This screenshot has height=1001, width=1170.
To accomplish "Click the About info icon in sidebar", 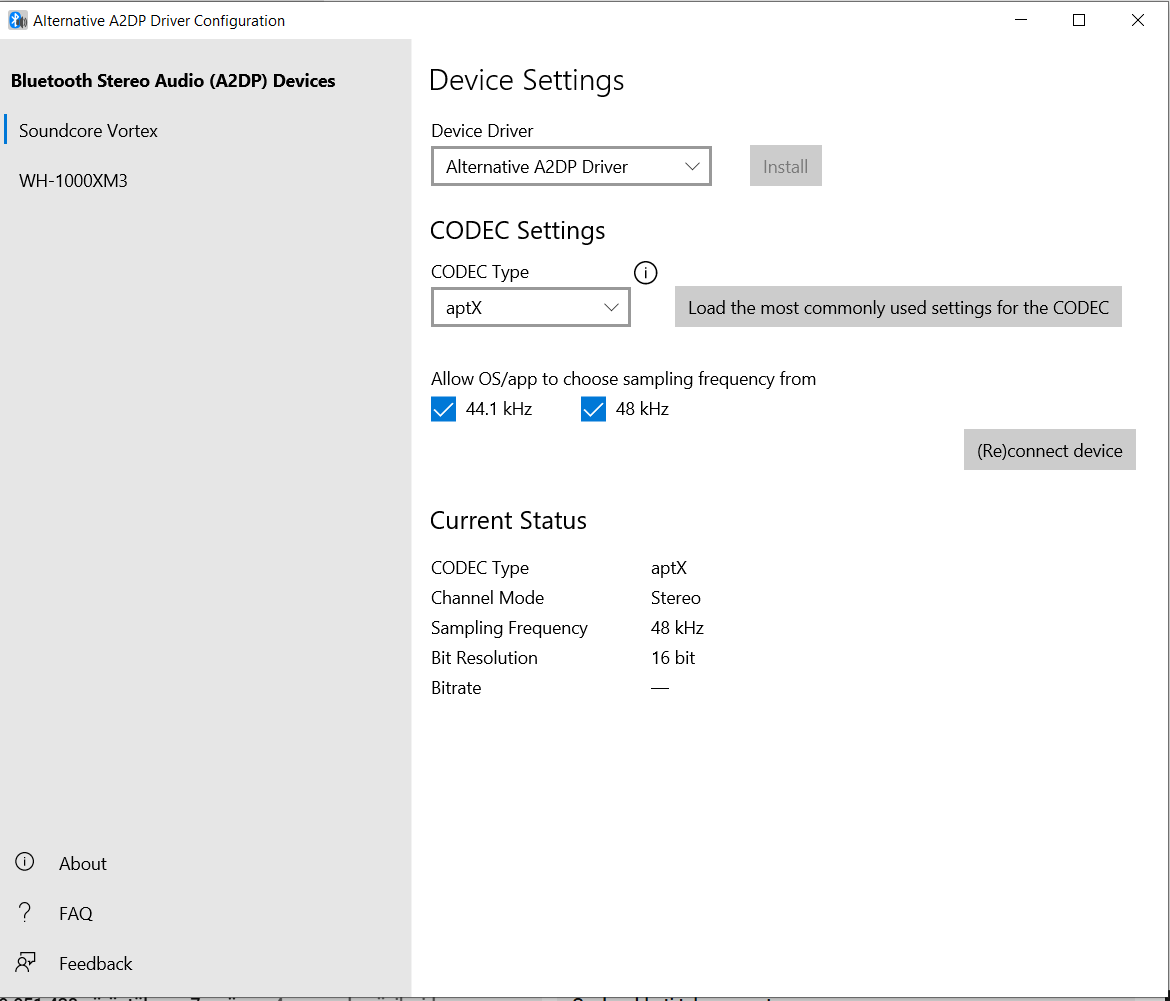I will (25, 862).
